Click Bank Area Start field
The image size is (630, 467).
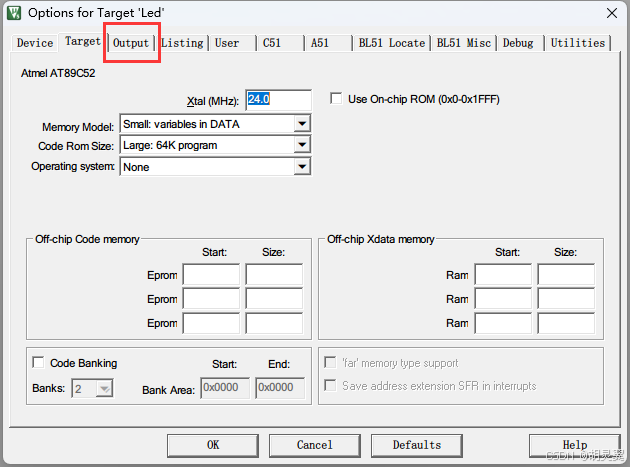(225, 387)
